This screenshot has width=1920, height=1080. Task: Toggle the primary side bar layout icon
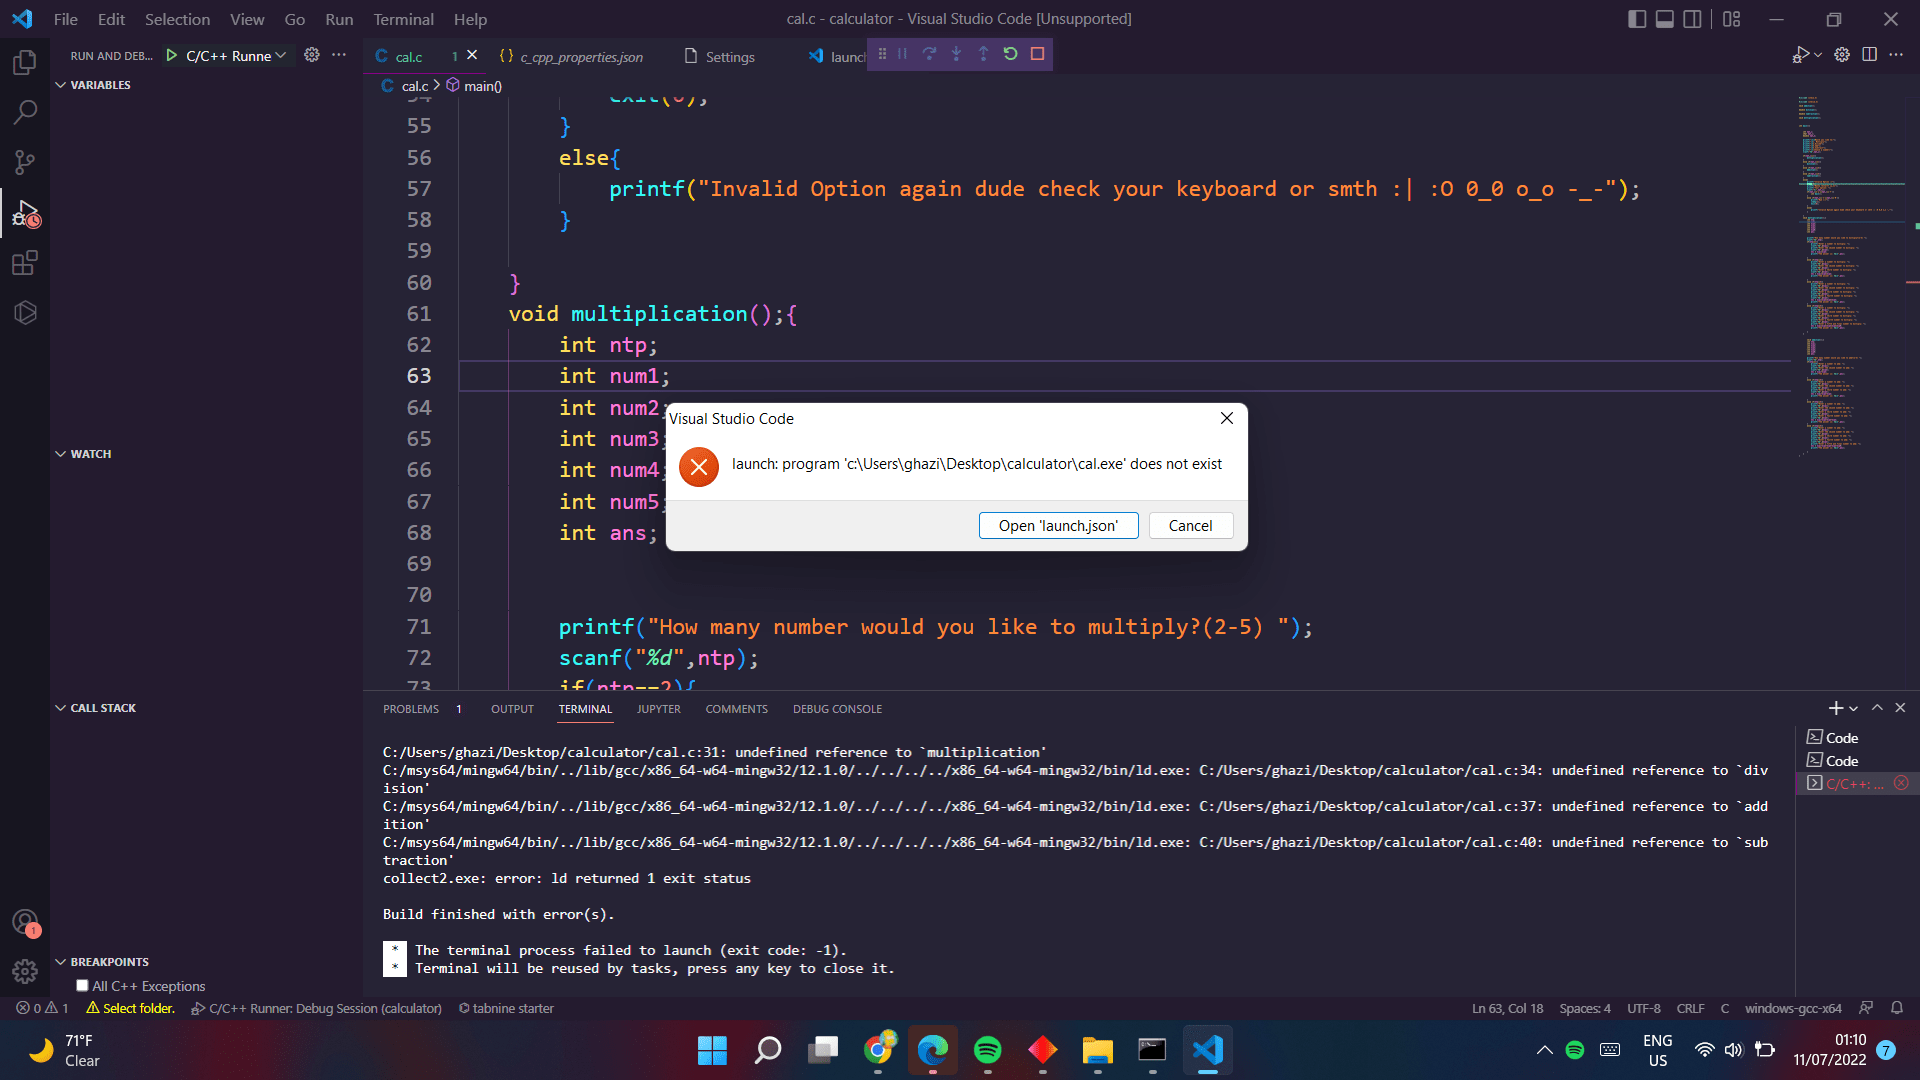pos(1637,19)
